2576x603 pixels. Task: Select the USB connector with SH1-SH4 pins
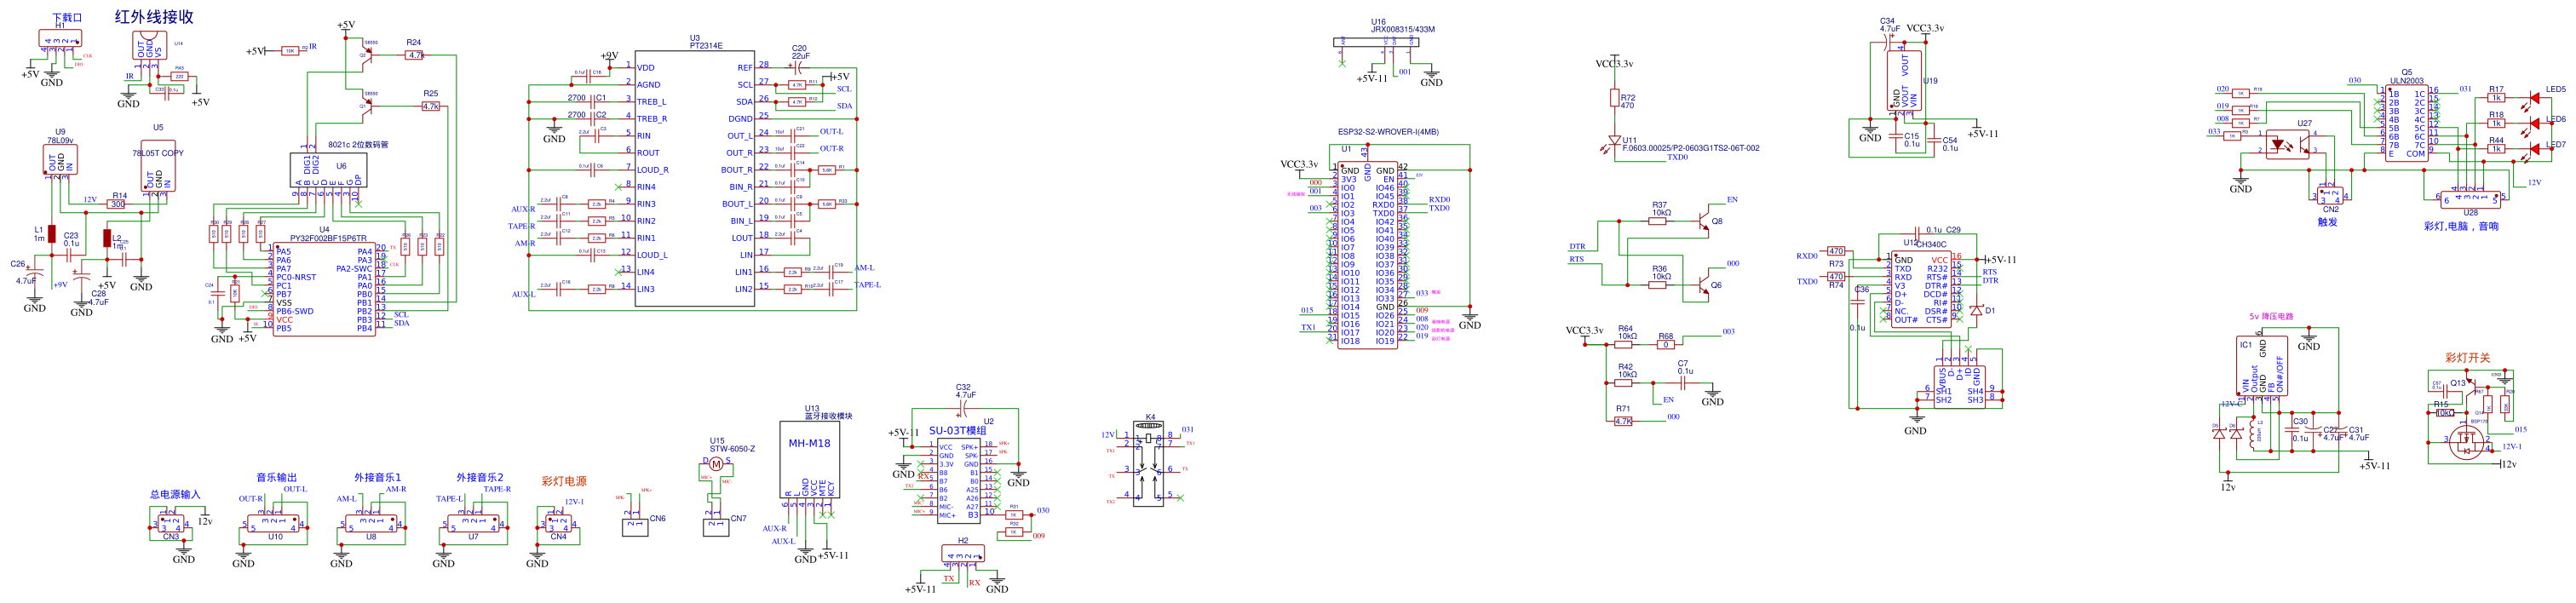(1959, 385)
